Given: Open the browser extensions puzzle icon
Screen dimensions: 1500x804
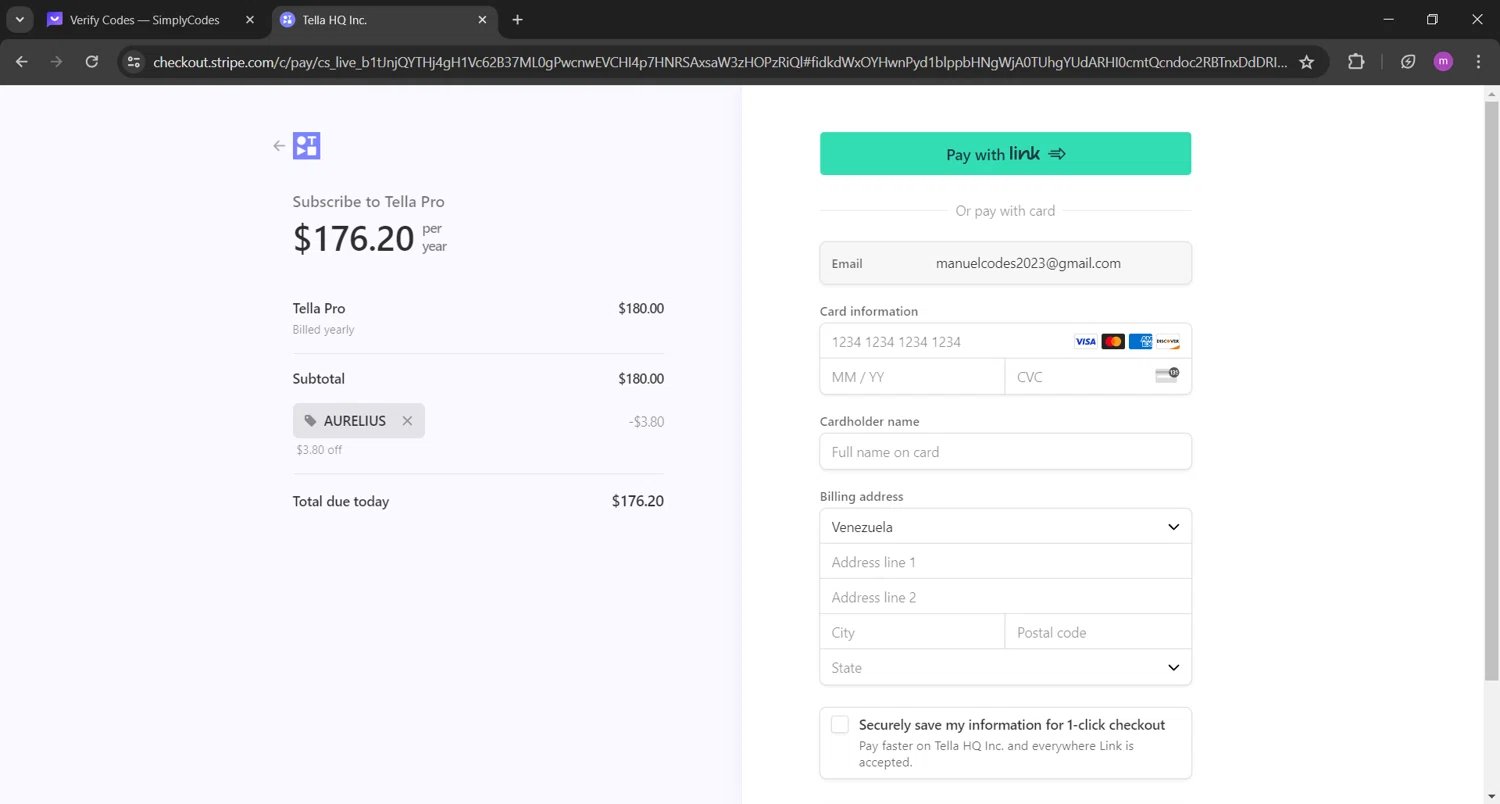Looking at the screenshot, I should point(1356,62).
